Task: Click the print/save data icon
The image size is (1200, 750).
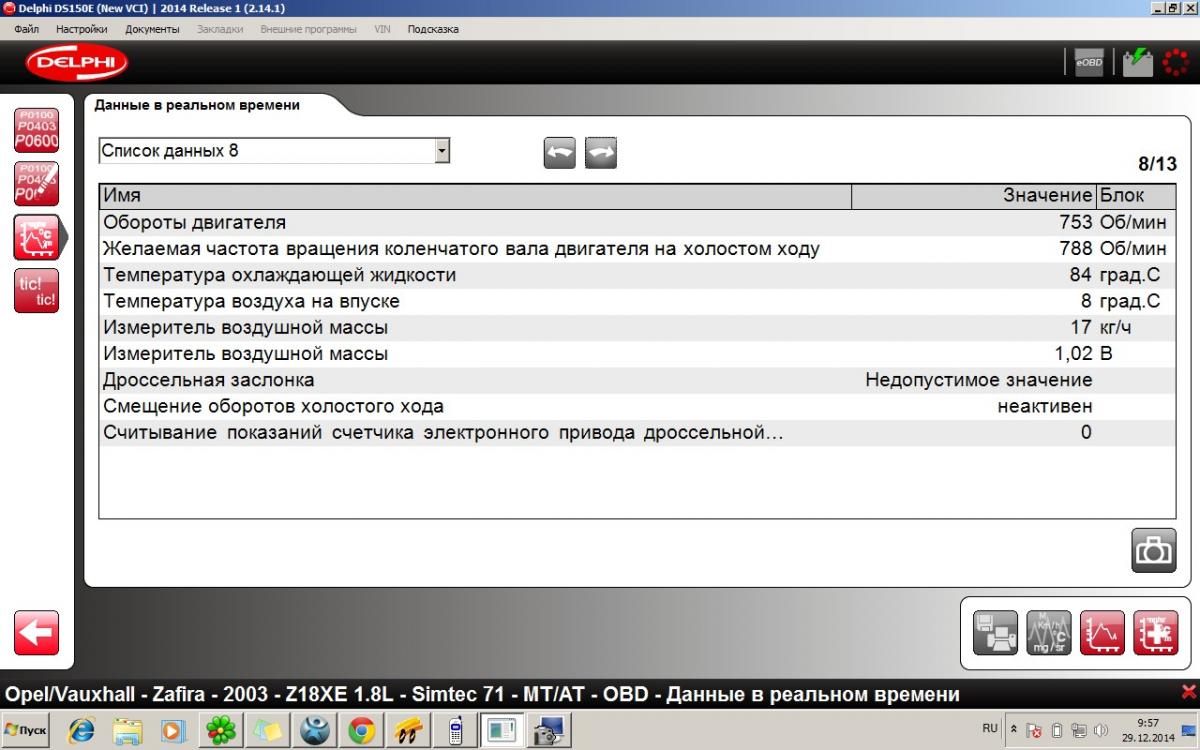Action: tap(995, 633)
